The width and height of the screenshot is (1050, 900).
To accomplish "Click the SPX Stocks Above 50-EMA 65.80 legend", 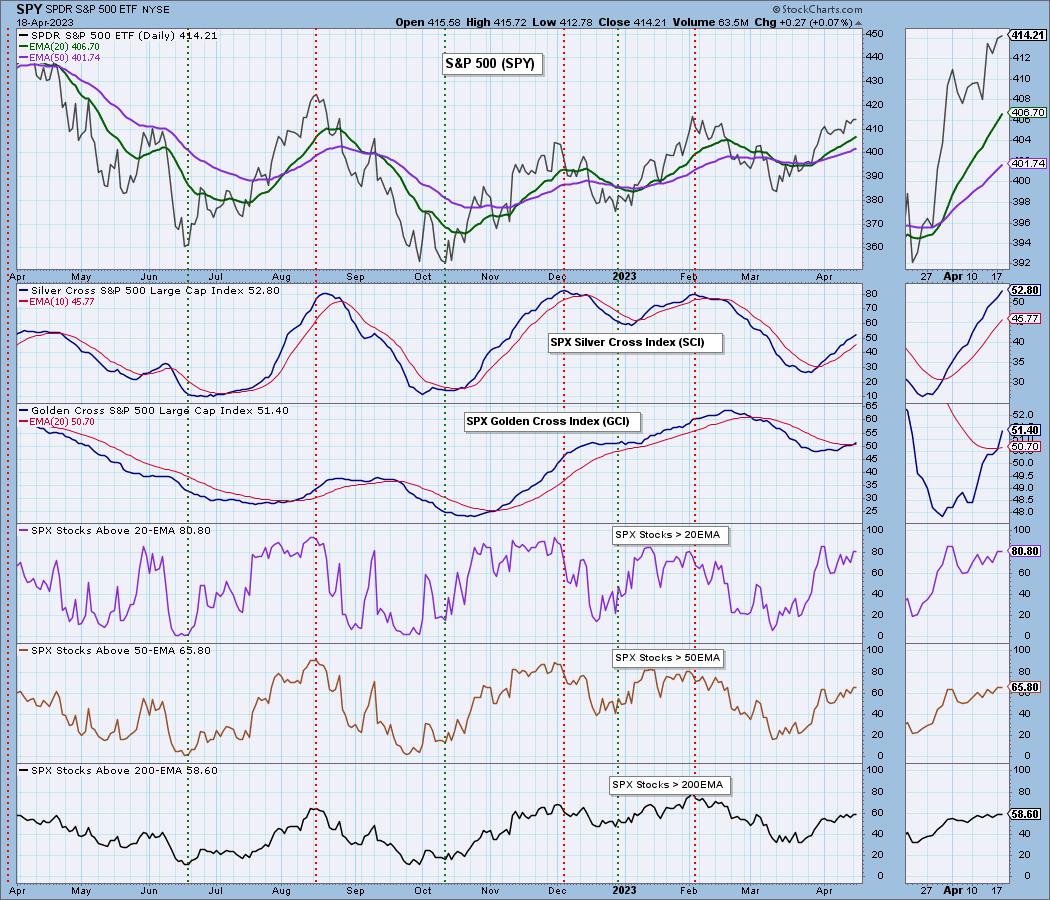I will pos(115,650).
